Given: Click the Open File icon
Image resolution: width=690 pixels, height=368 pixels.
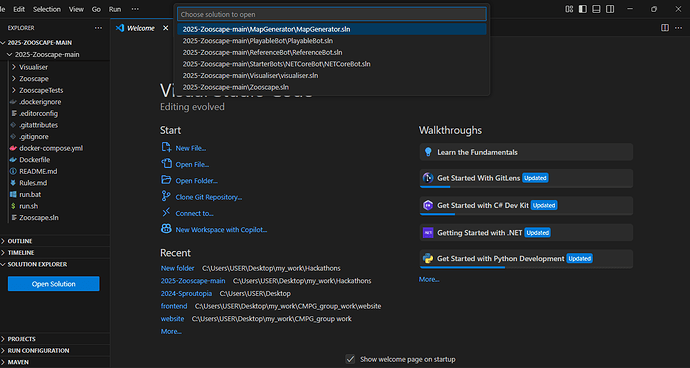Looking at the screenshot, I should coord(166,164).
